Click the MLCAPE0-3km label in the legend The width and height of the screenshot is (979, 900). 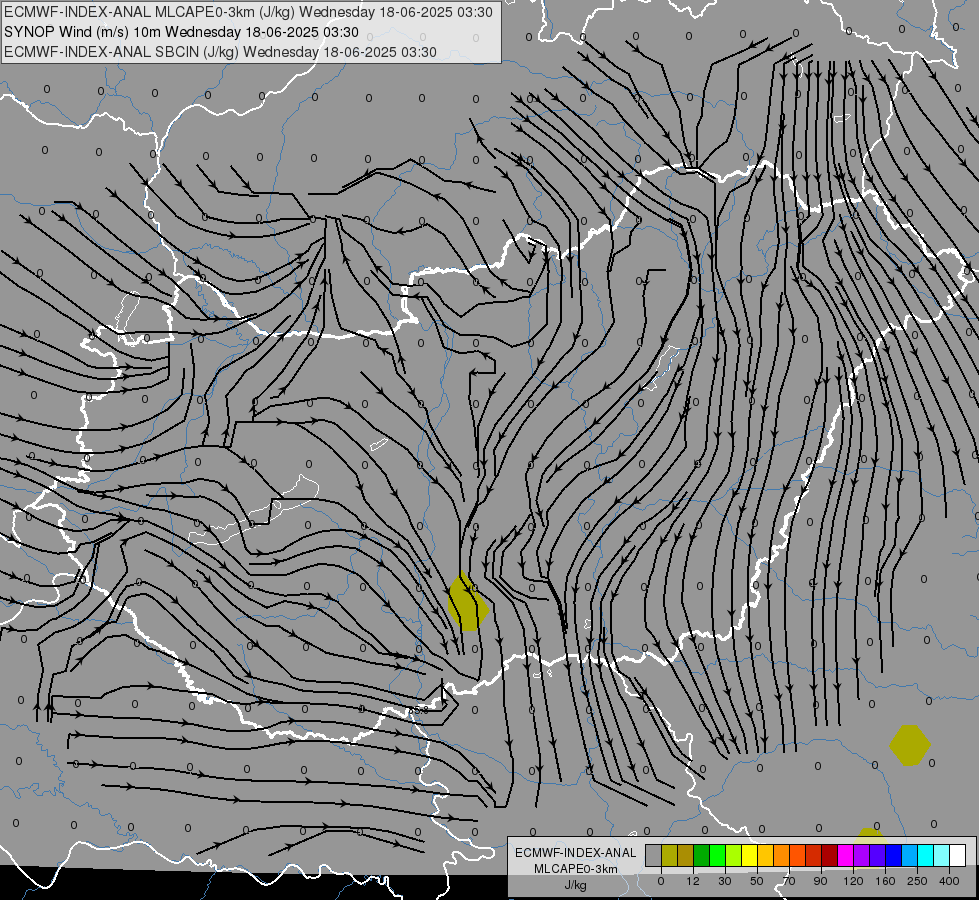point(575,869)
